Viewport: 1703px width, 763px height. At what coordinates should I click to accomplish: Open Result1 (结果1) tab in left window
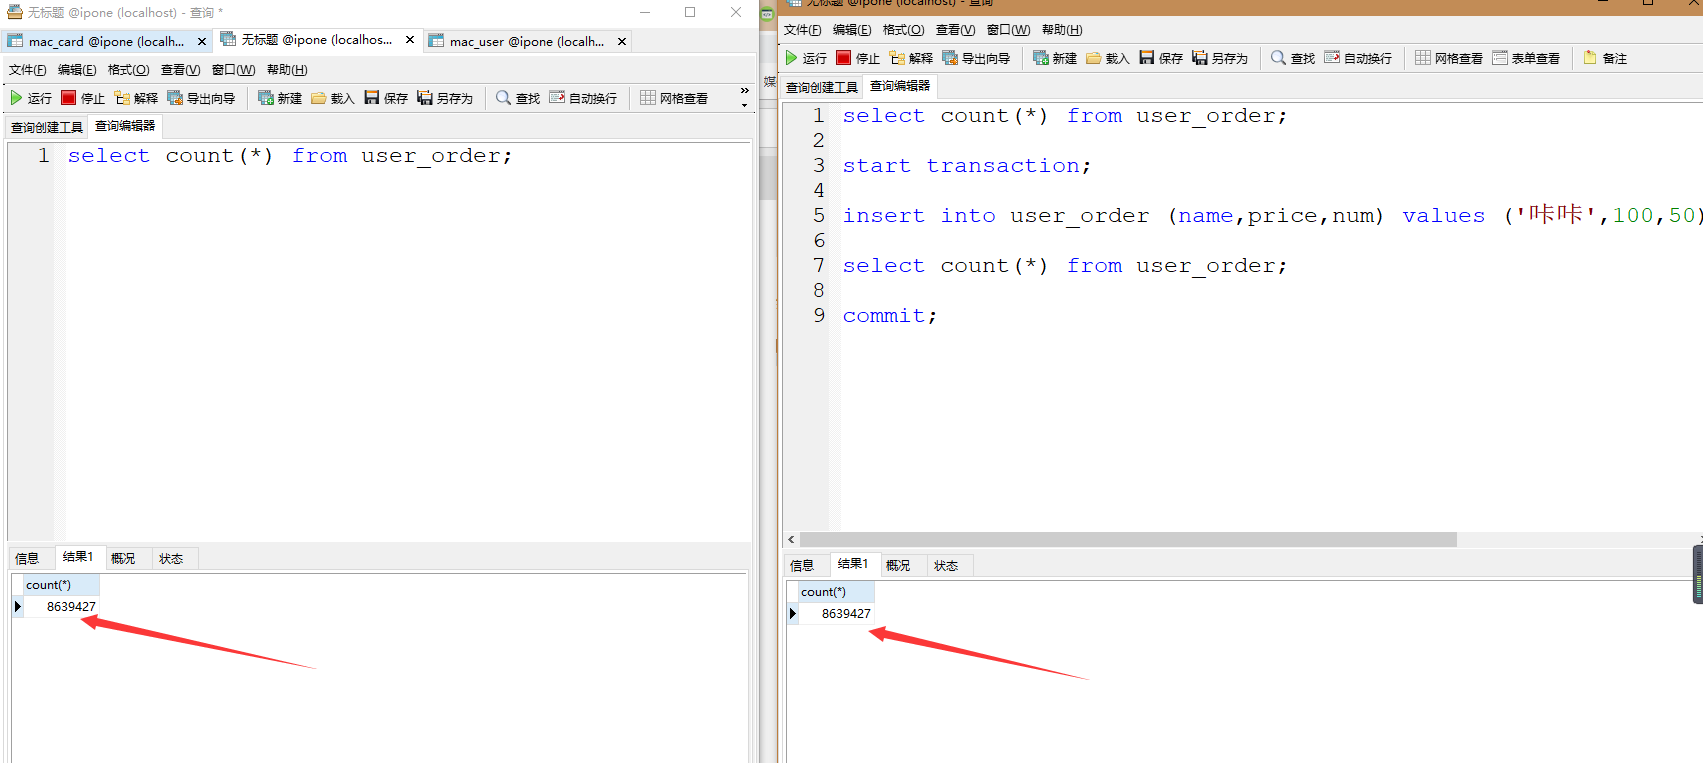point(78,557)
